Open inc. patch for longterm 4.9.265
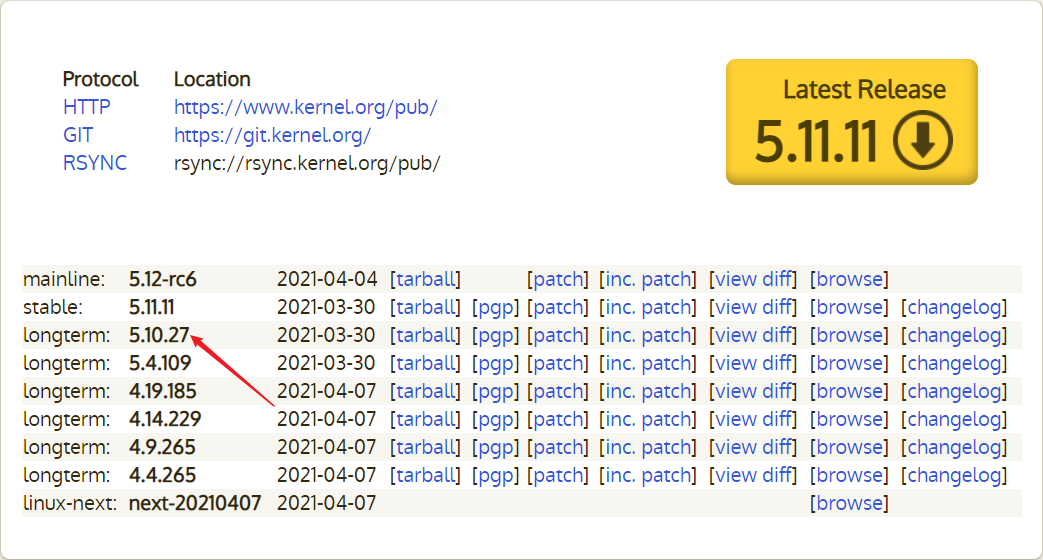 point(648,448)
